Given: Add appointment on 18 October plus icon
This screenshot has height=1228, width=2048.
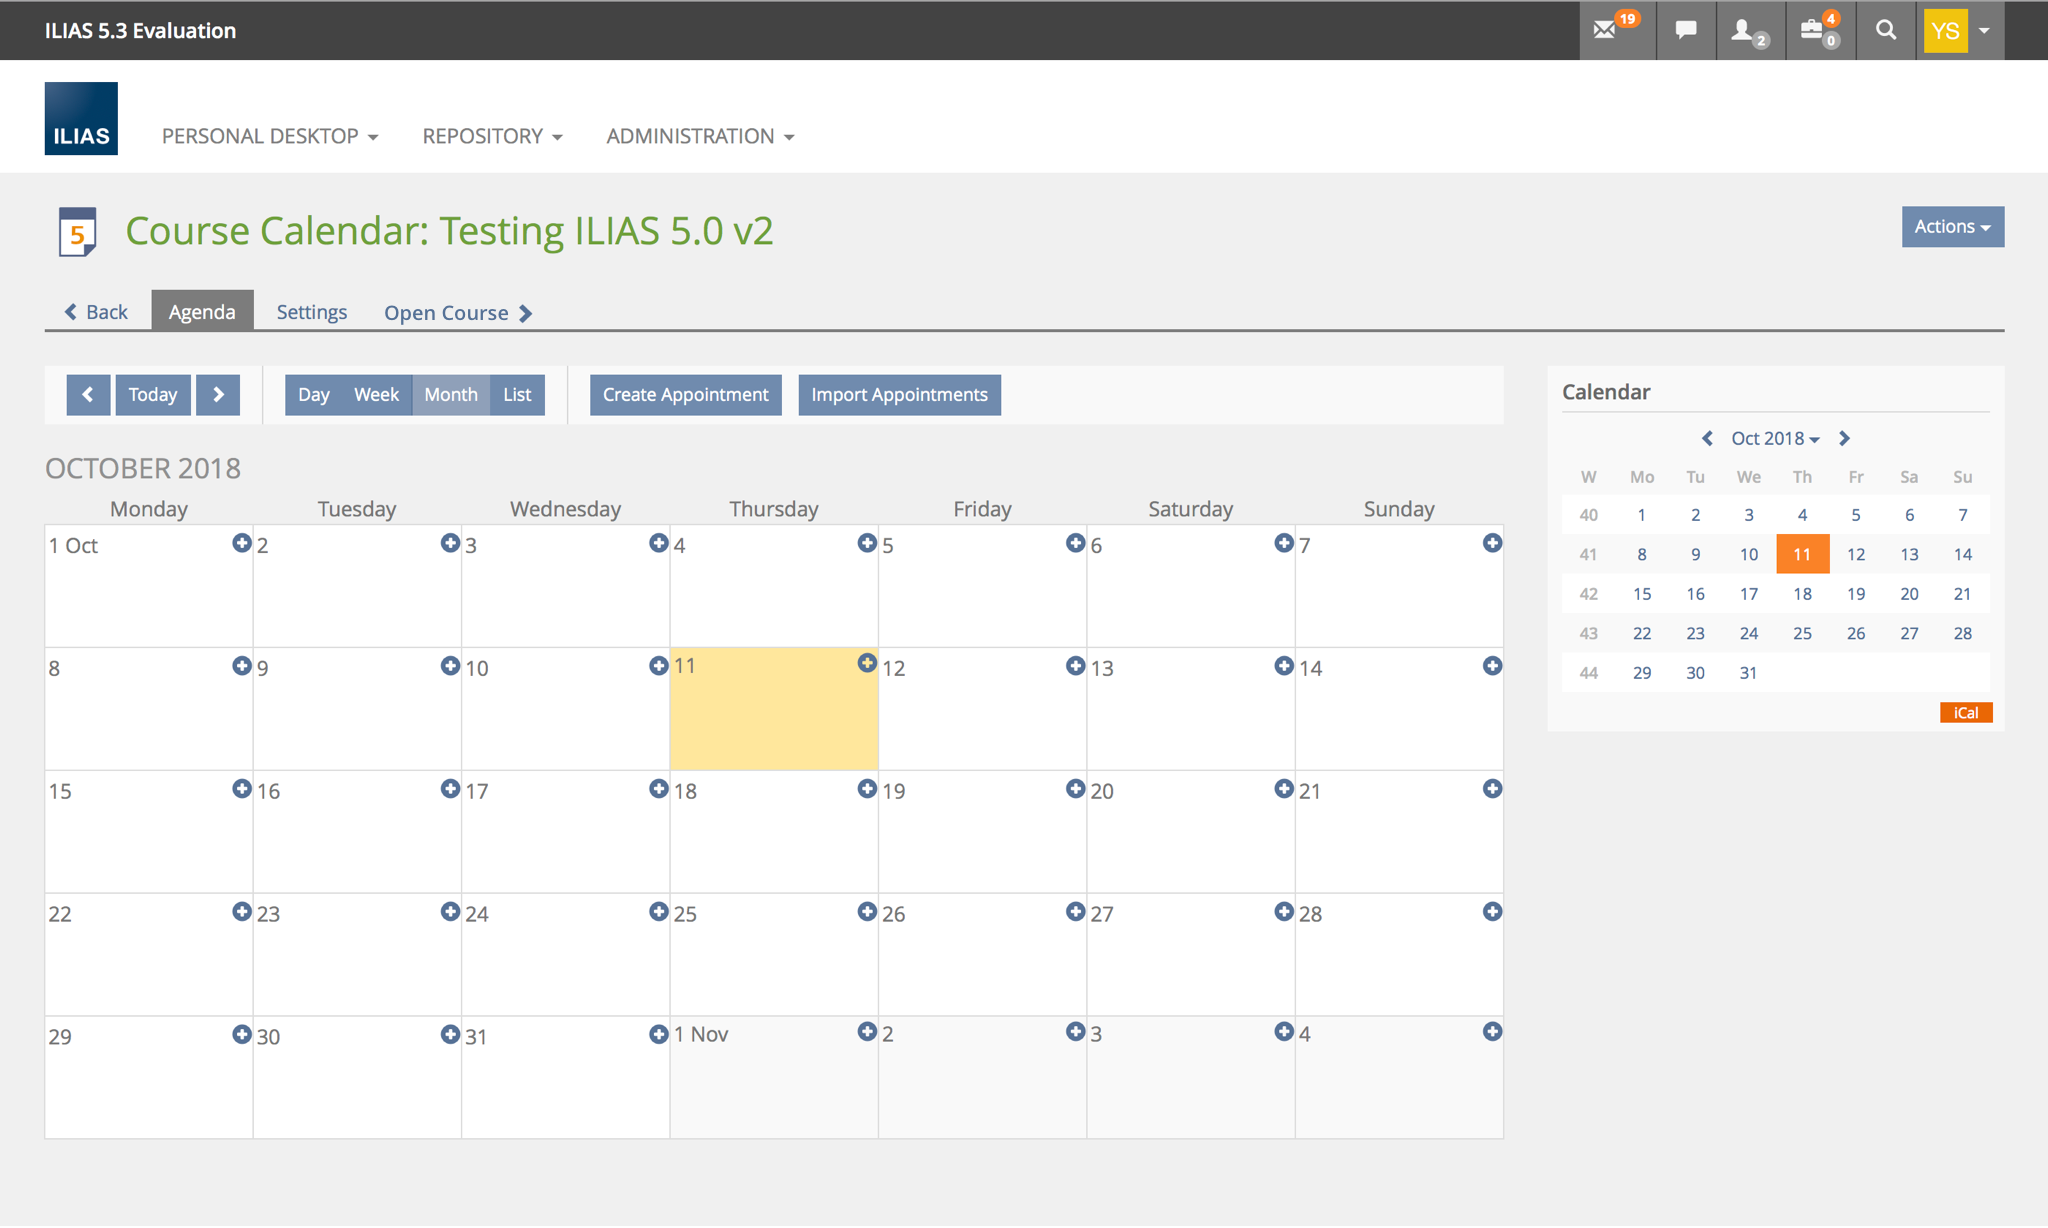Looking at the screenshot, I should tap(866, 789).
